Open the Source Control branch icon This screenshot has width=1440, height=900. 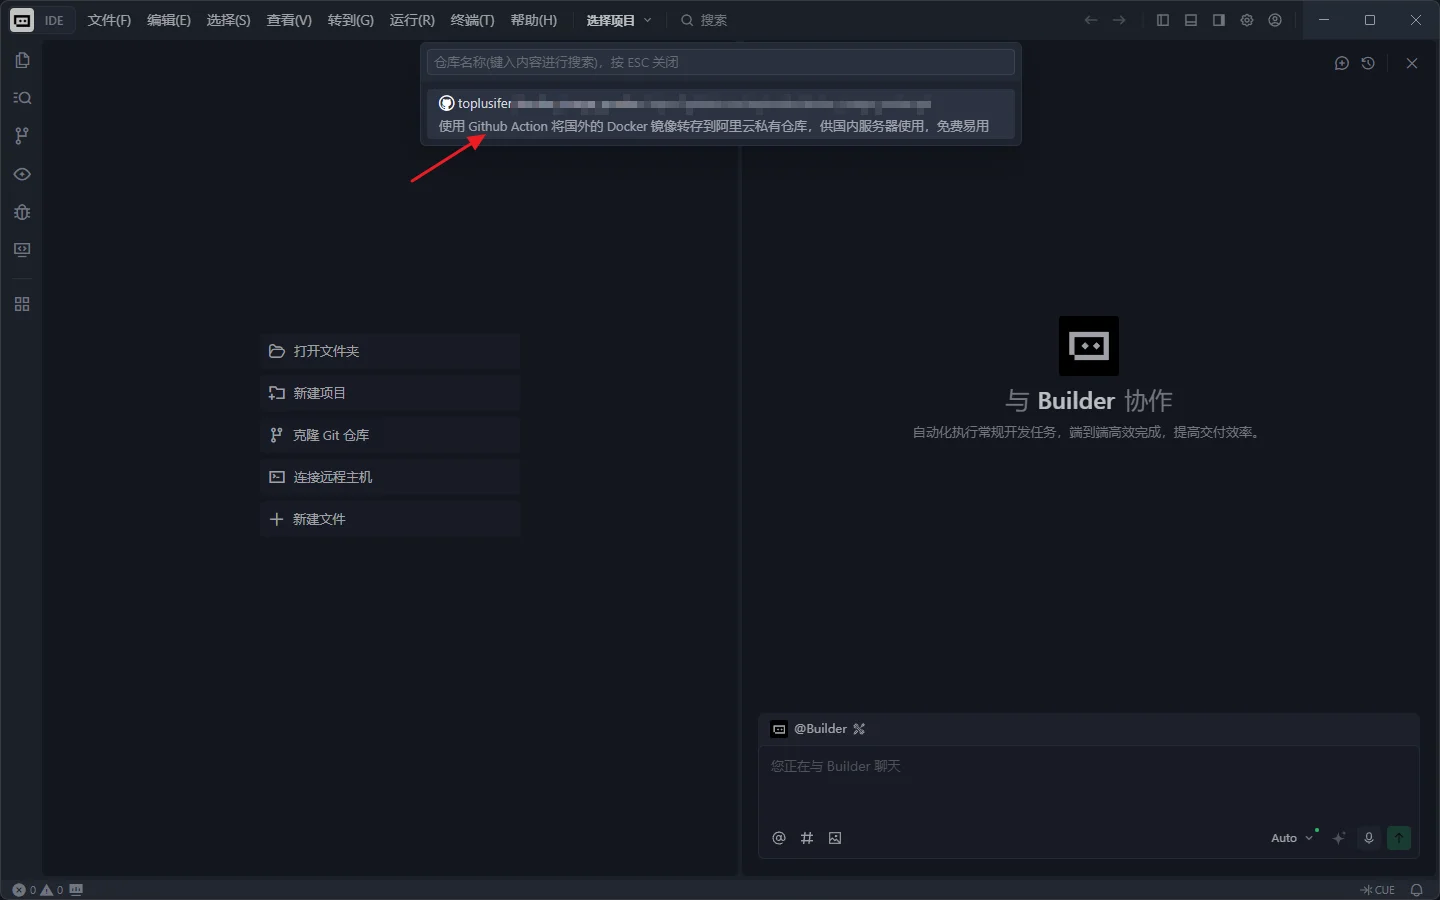pyautogui.click(x=22, y=136)
